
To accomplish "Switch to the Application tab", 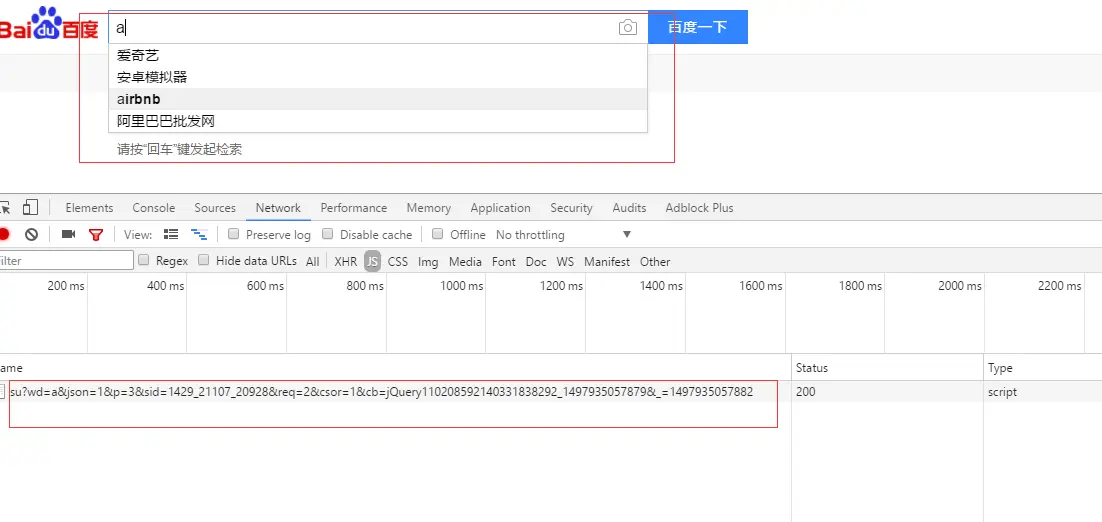I will click(x=500, y=208).
